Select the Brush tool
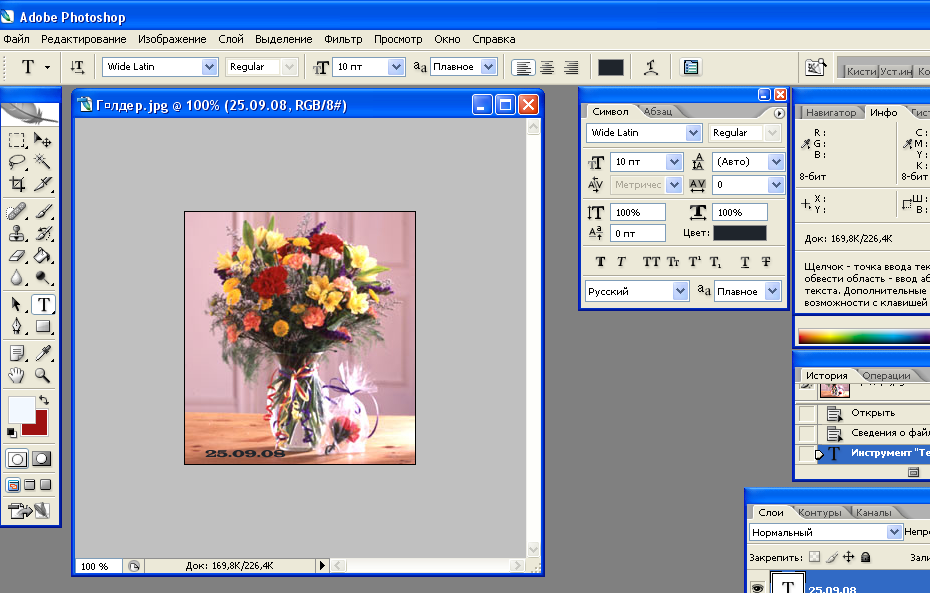 [x=42, y=211]
